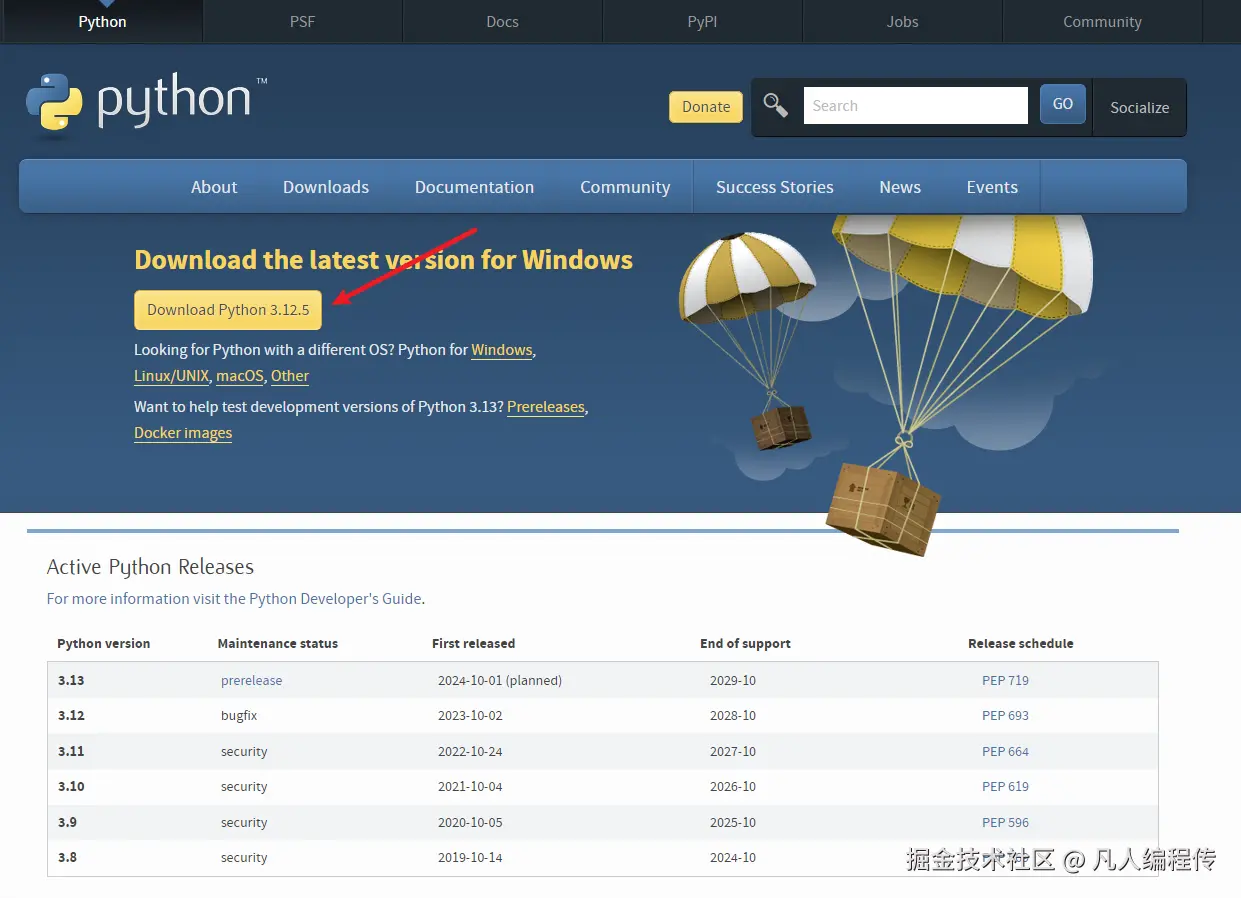The width and height of the screenshot is (1241, 898).
Task: Open the Events menu
Action: [992, 187]
